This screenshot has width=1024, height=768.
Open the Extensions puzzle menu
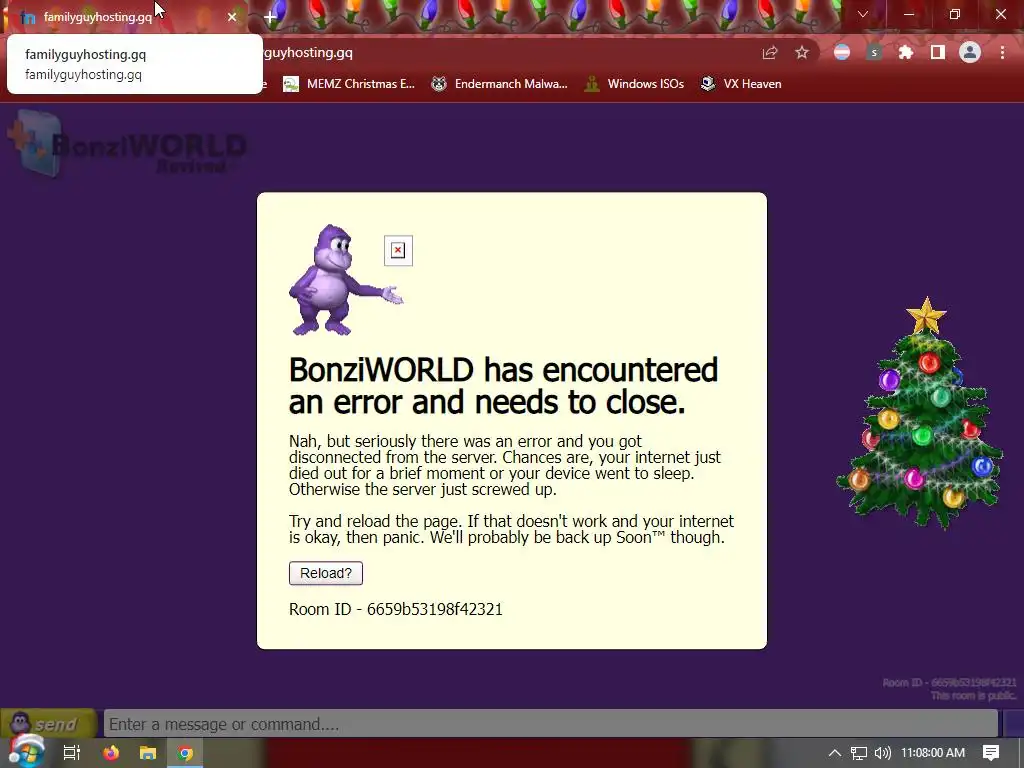[x=906, y=53]
